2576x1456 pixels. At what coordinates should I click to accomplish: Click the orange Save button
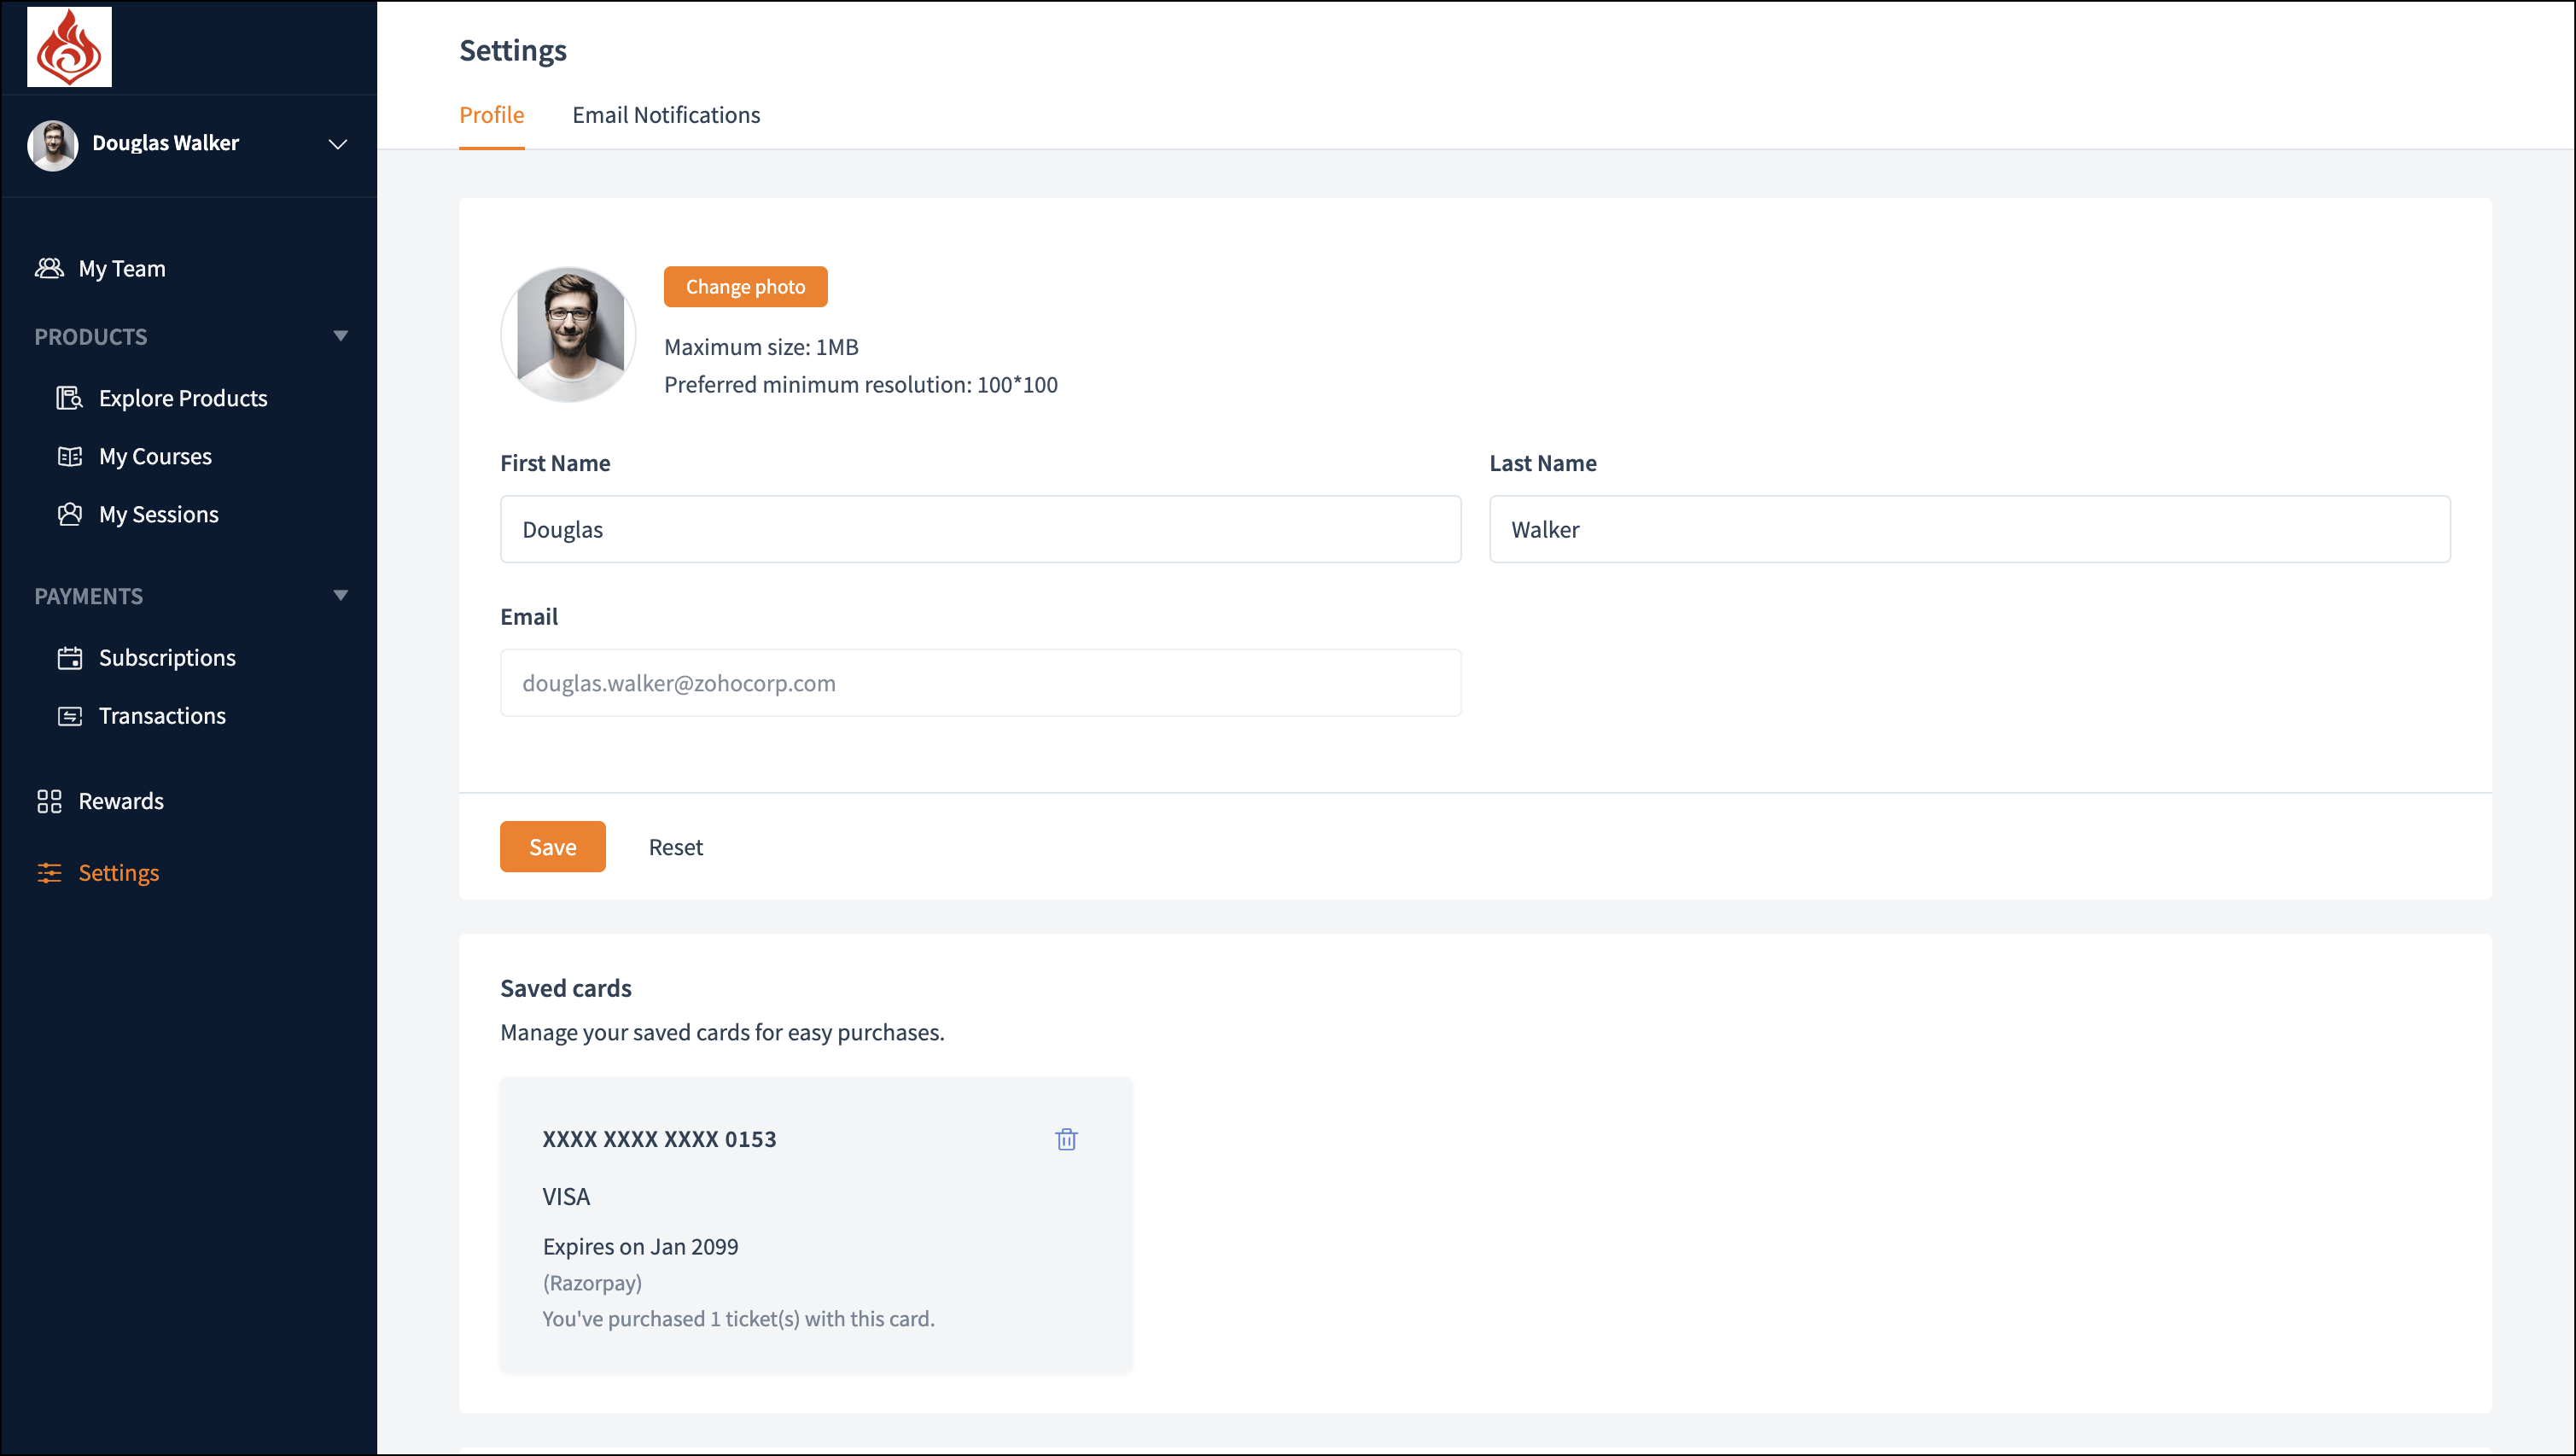tap(552, 847)
